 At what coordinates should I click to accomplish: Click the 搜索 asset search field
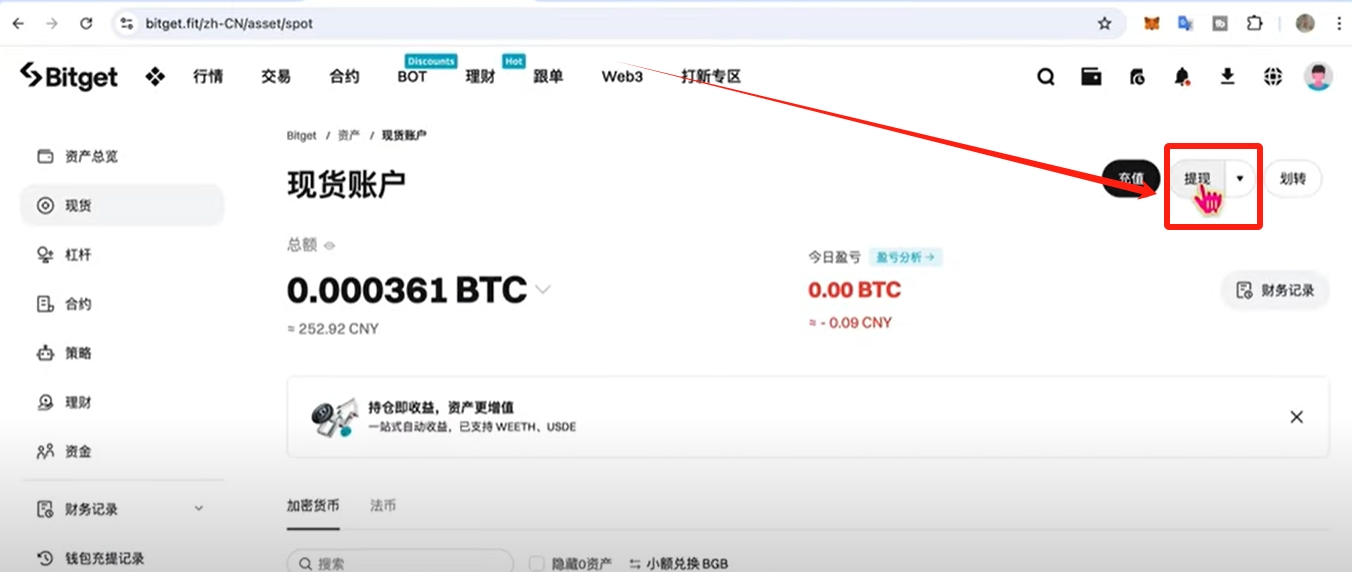(400, 563)
